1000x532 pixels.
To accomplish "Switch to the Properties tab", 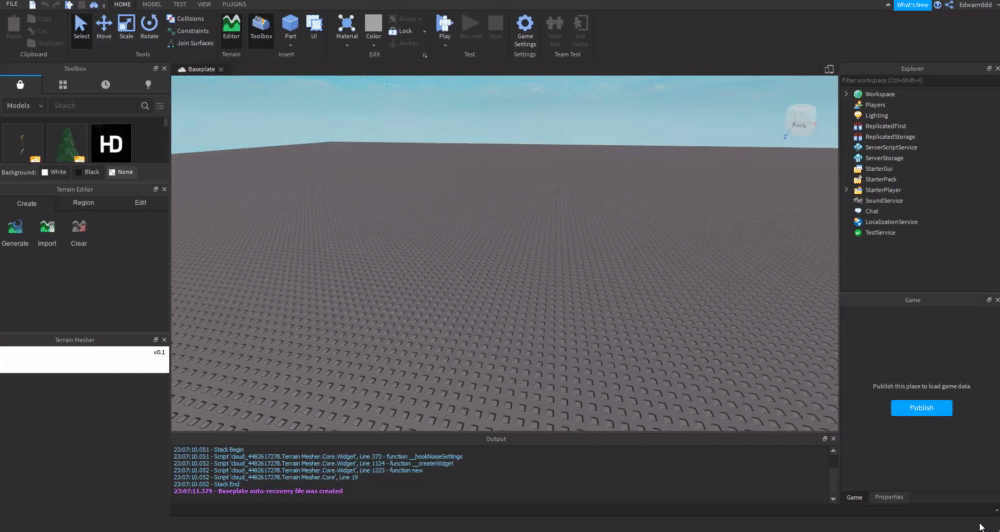I will [889, 497].
